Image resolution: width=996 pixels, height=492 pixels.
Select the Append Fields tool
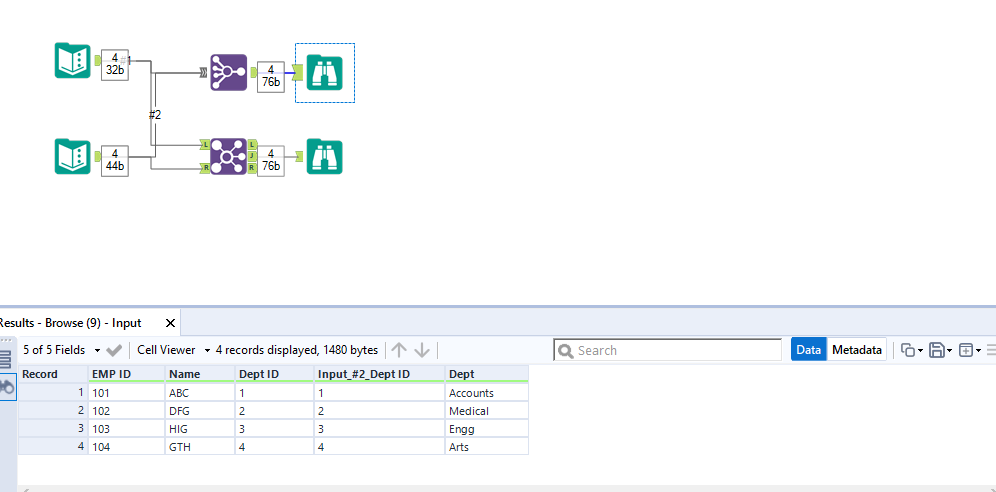pyautogui.click(x=228, y=72)
